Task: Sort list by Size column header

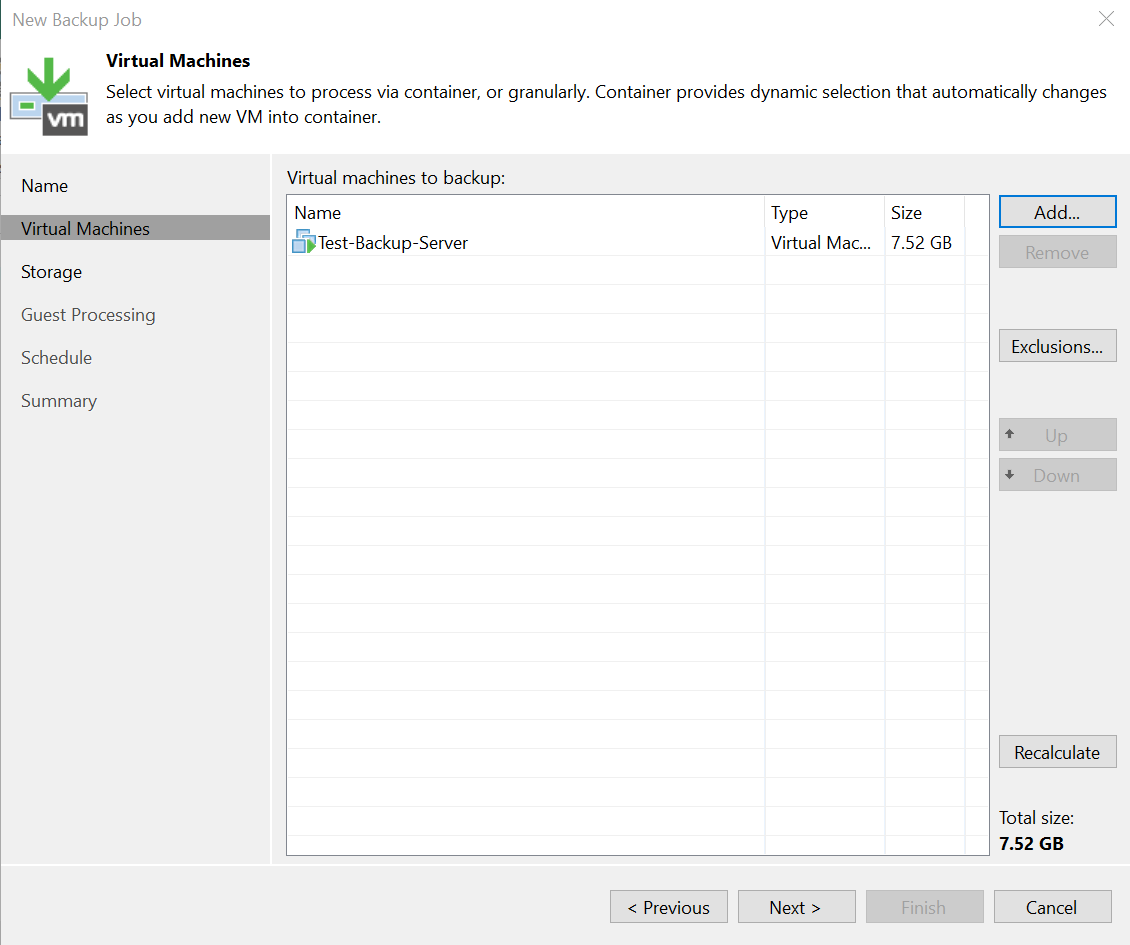Action: (906, 213)
